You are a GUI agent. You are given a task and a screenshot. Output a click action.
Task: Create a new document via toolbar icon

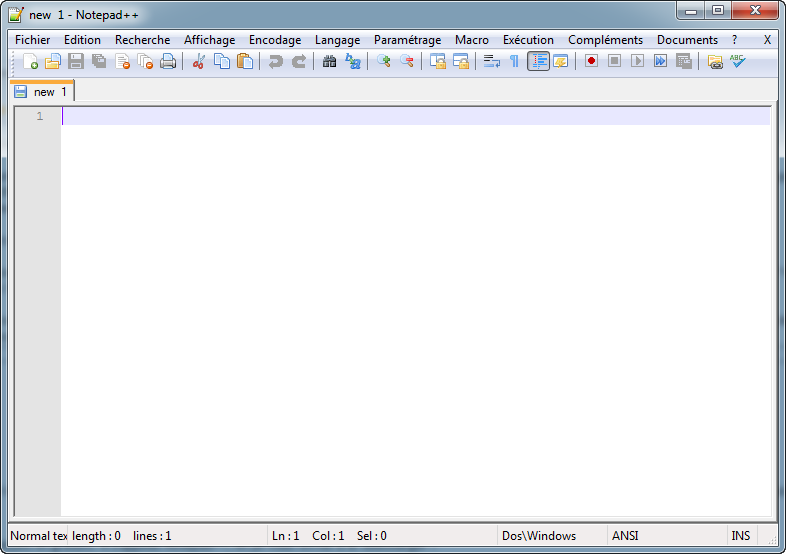coord(30,61)
